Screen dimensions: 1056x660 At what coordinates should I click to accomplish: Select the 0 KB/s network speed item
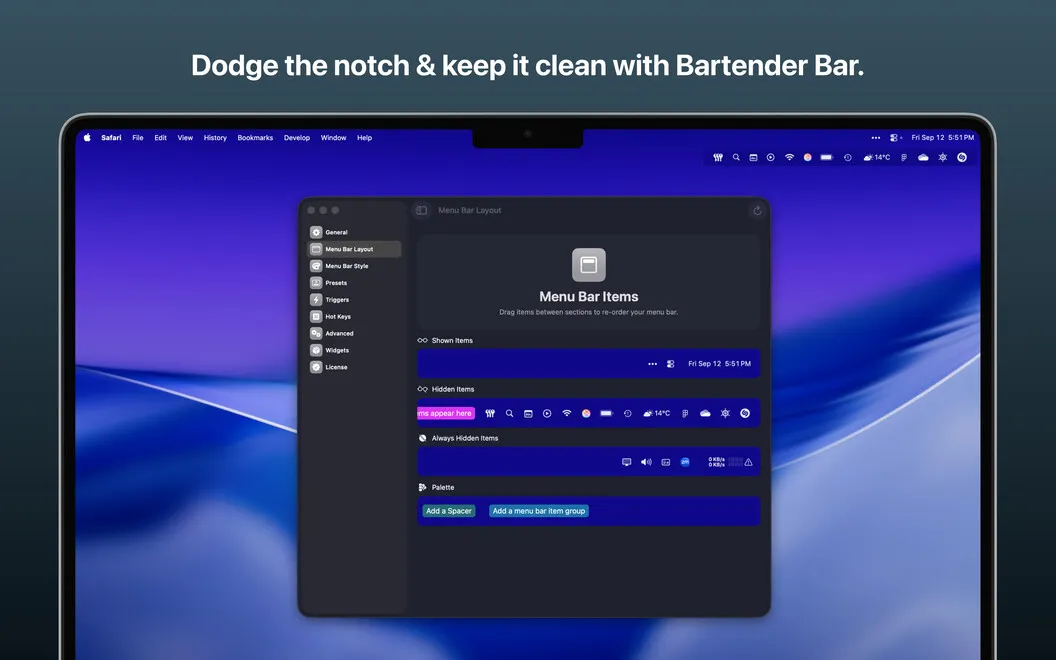point(716,462)
